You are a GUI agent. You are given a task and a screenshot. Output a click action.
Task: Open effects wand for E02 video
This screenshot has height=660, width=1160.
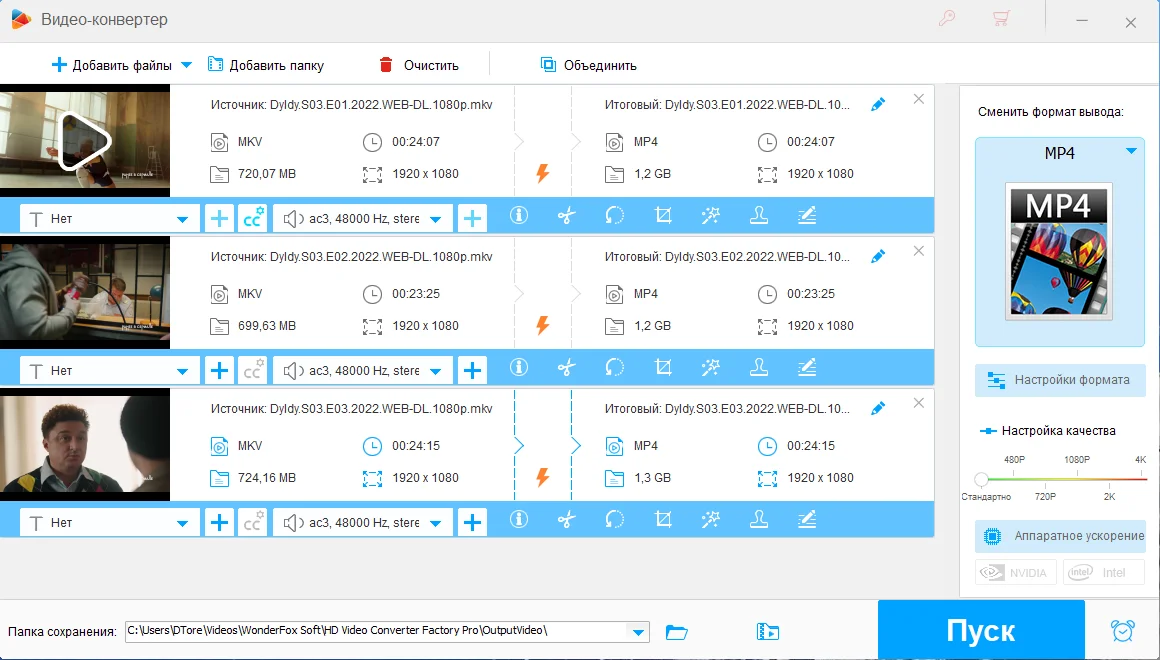[711, 367]
